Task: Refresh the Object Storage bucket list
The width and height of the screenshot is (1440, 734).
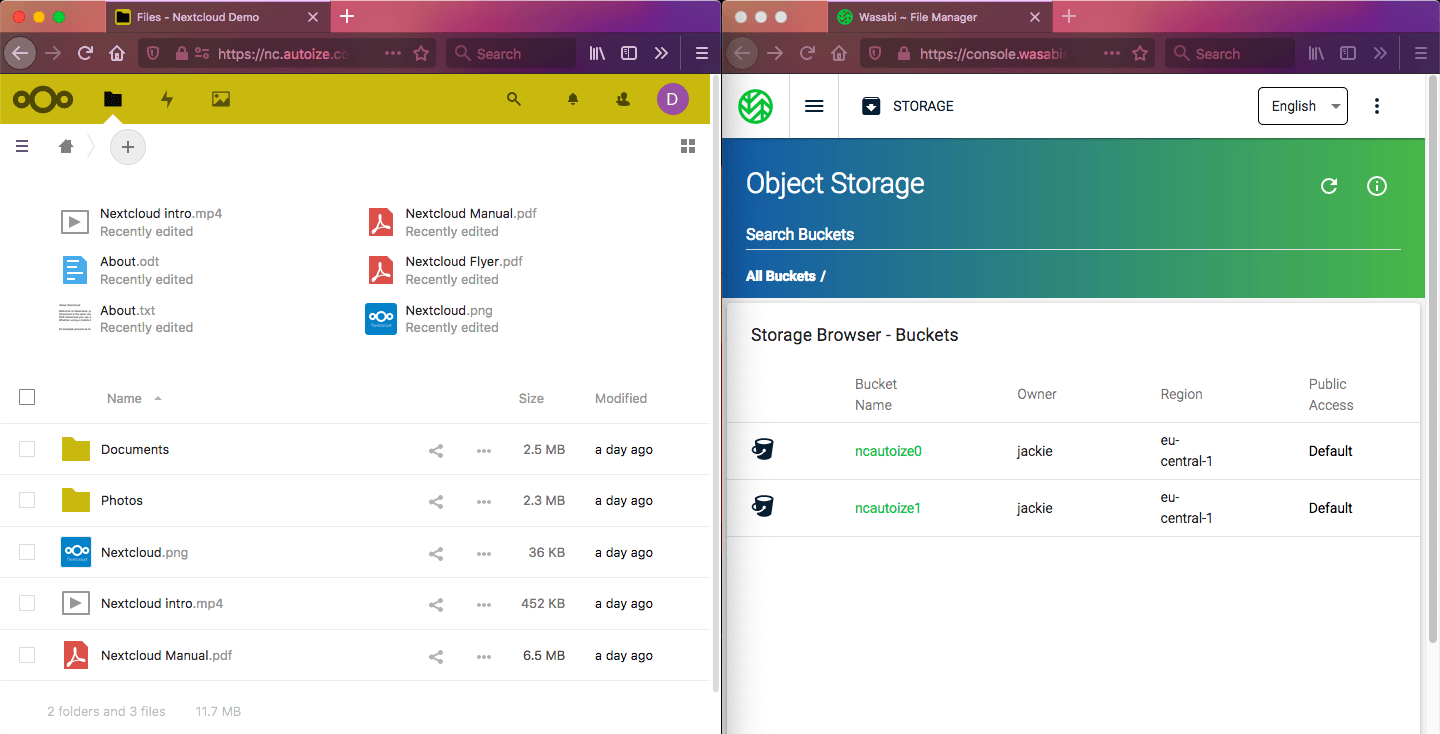Action: click(1329, 186)
